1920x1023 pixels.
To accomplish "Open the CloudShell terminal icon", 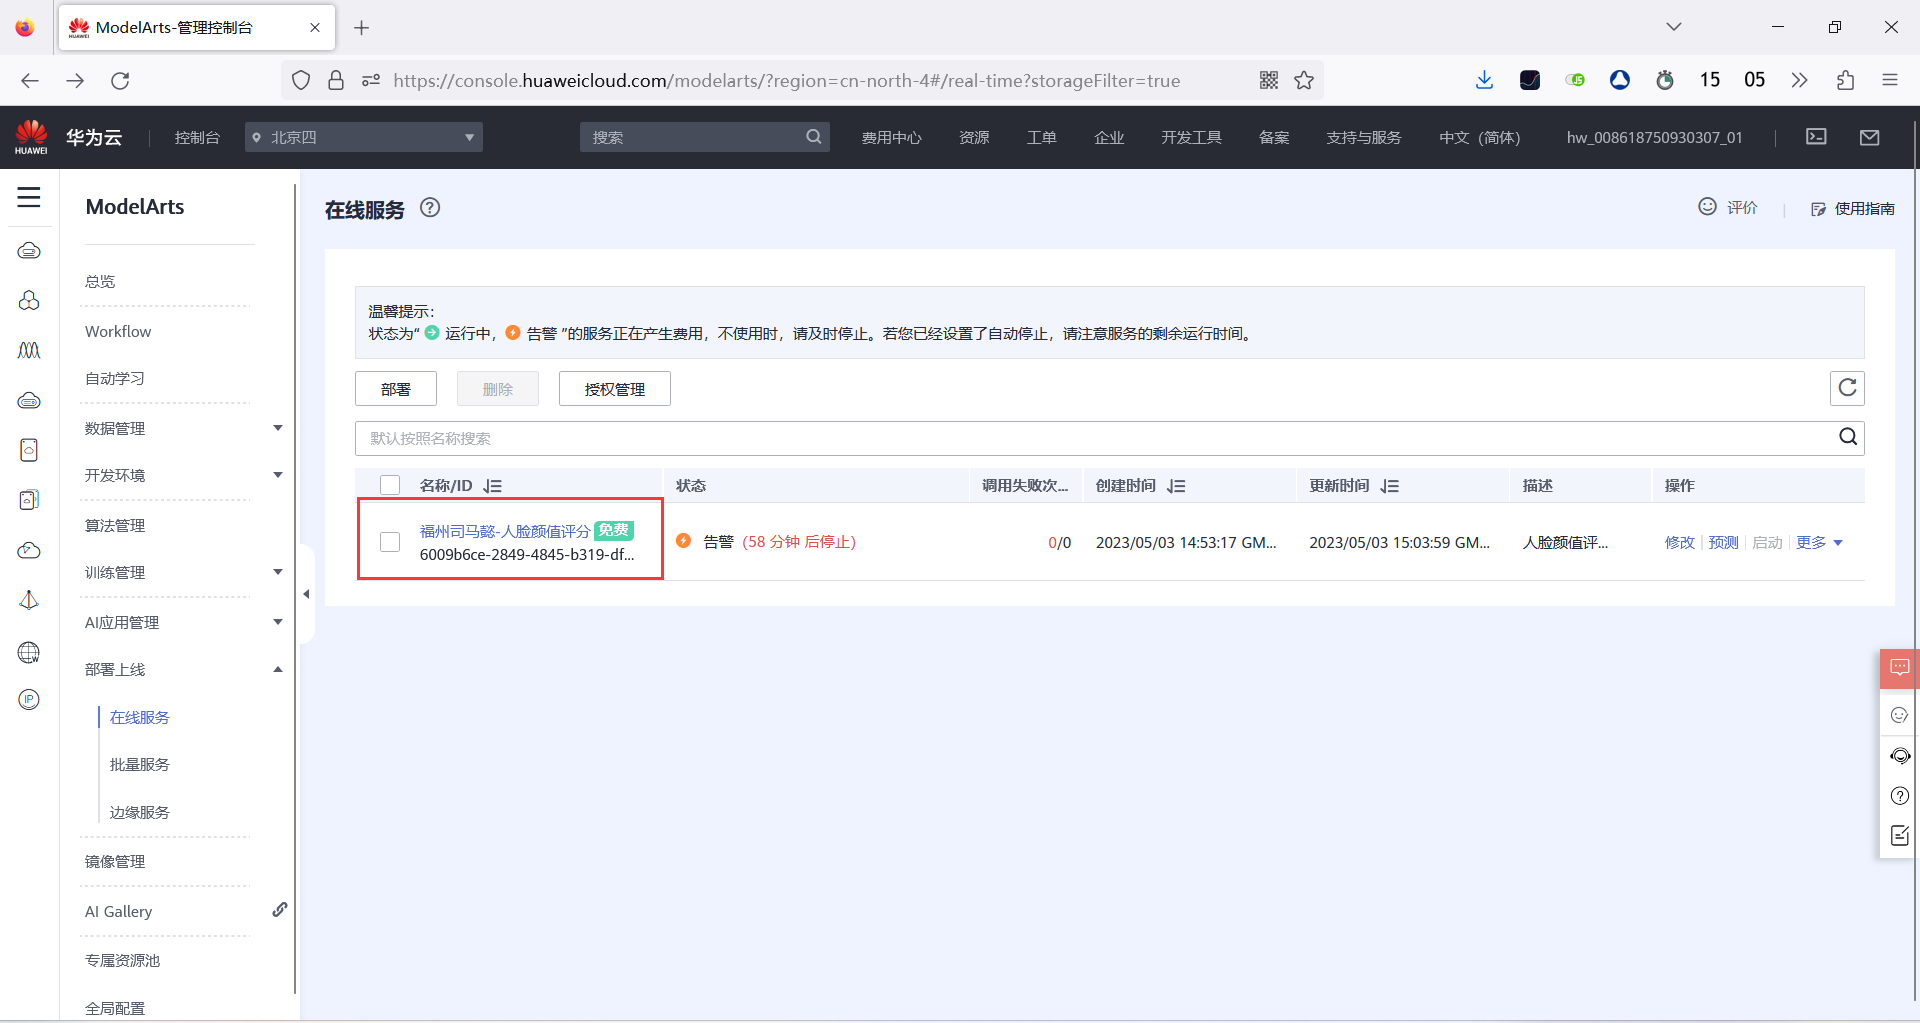I will (x=1816, y=137).
